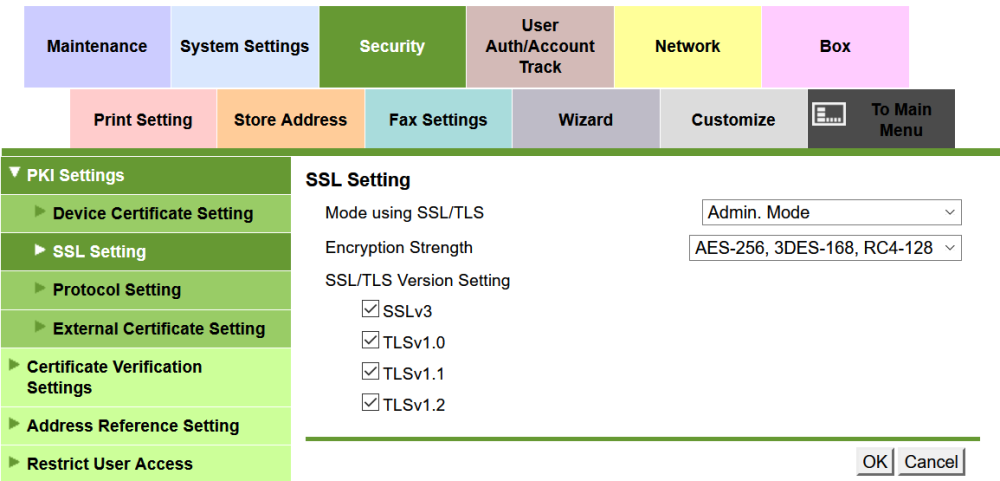Go to the System Settings tab
Screen dimensions: 1000x481
pyautogui.click(x=245, y=46)
